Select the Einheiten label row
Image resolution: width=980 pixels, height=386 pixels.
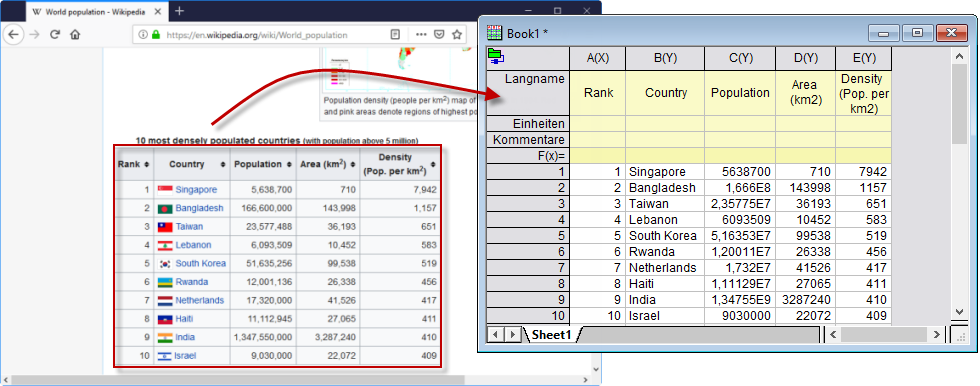click(x=528, y=124)
